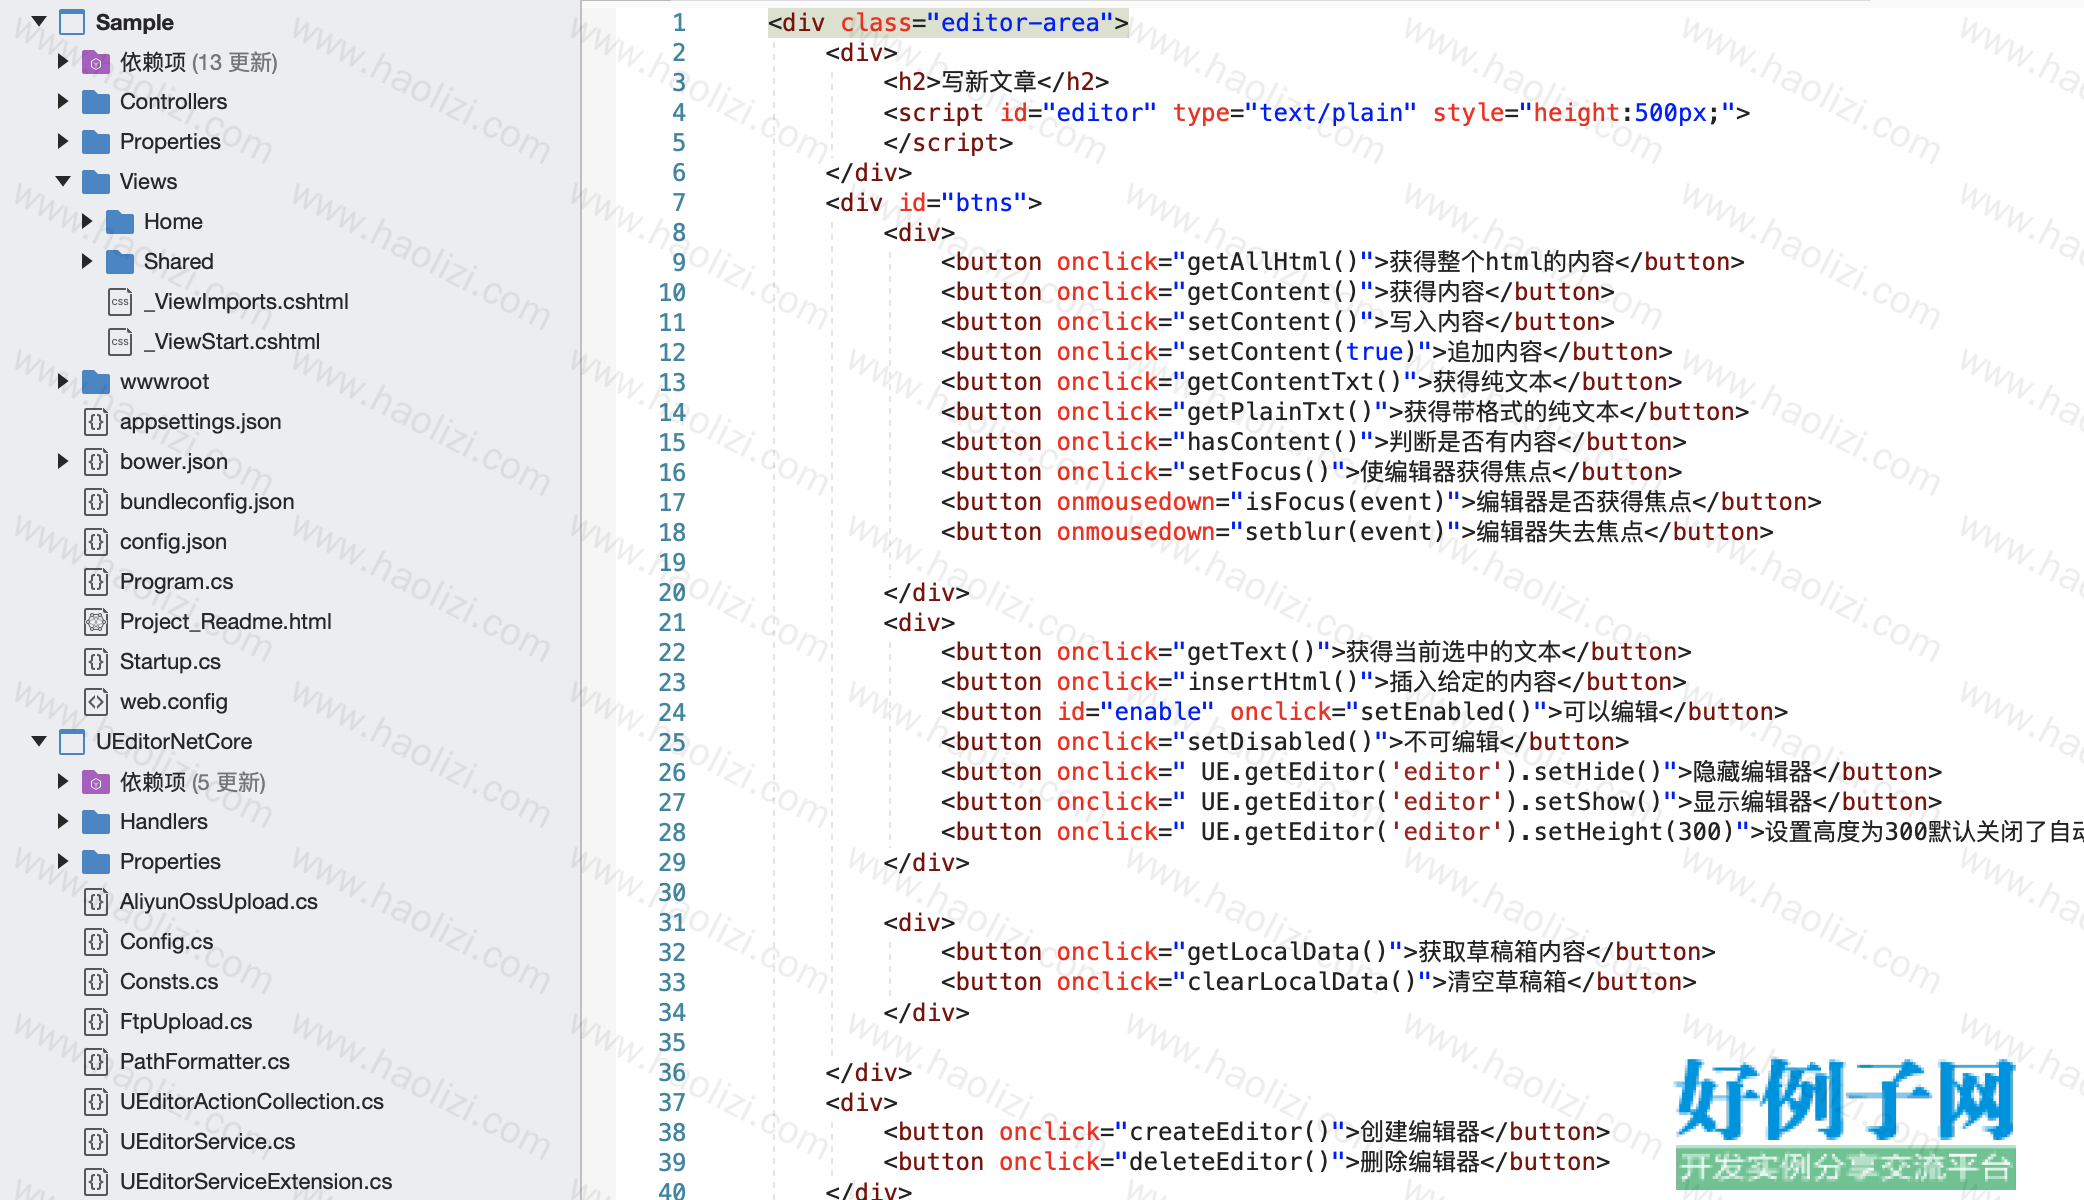Click the Controllers folder icon
This screenshot has height=1200, width=2084.
(x=96, y=102)
